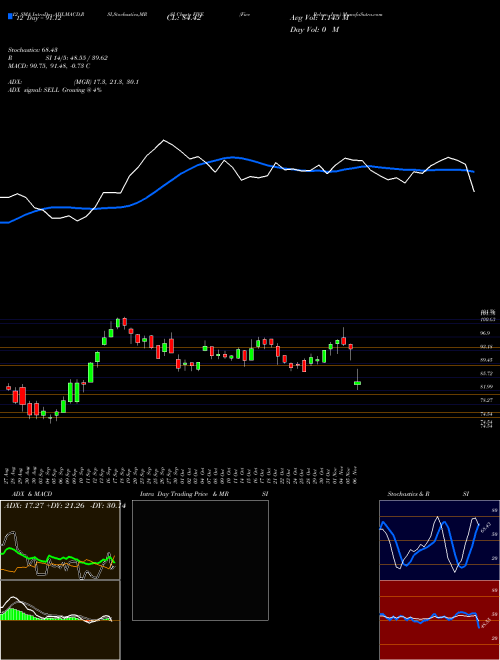Image resolution: width=500 pixels, height=660 pixels.
Task: Open the MACD histogram chart panel
Action: 60,620
